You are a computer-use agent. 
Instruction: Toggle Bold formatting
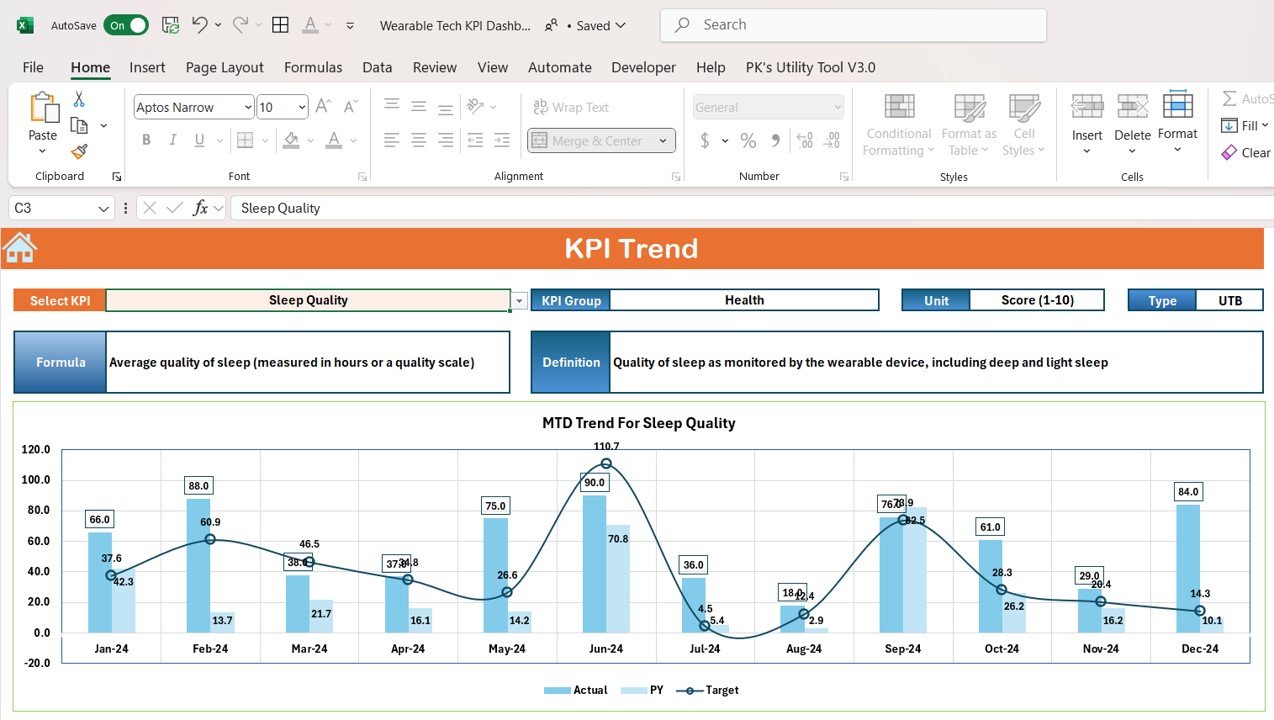(x=147, y=141)
